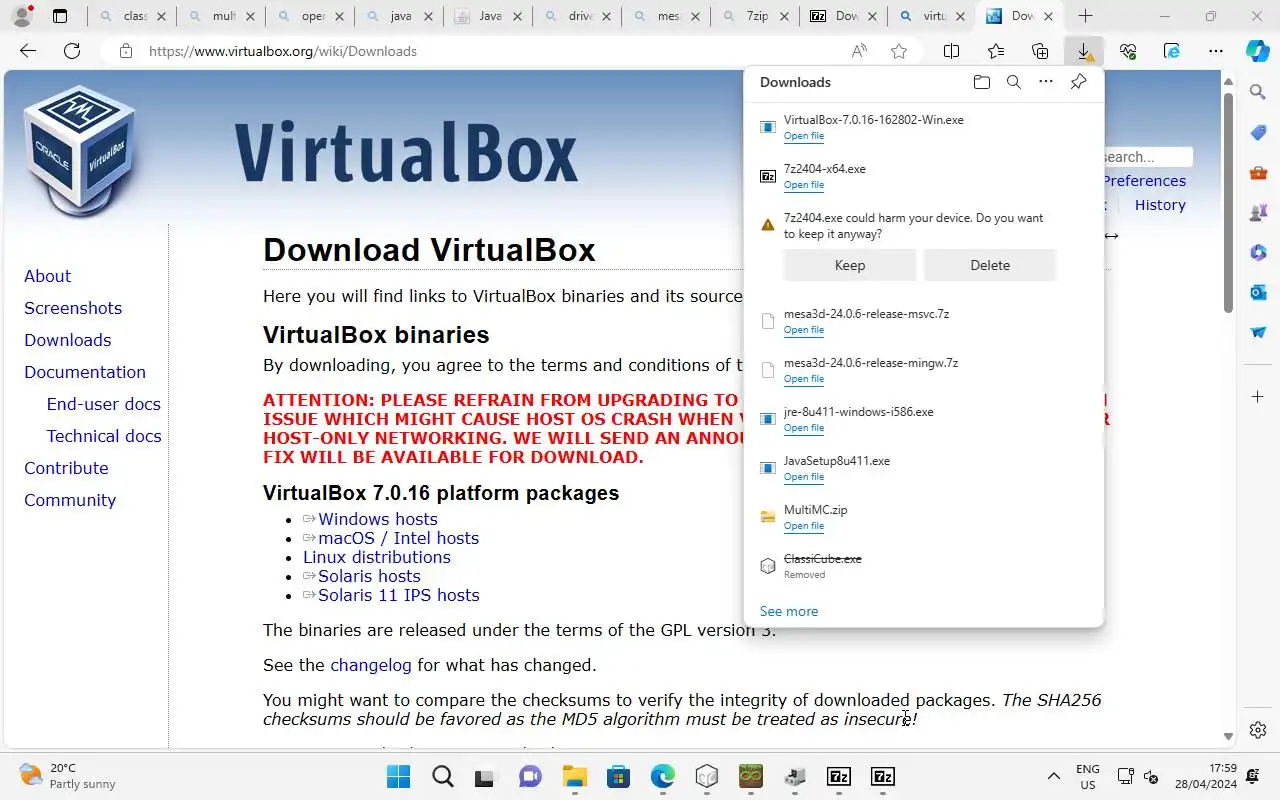View the changelog link
Image resolution: width=1280 pixels, height=800 pixels.
[x=371, y=665]
